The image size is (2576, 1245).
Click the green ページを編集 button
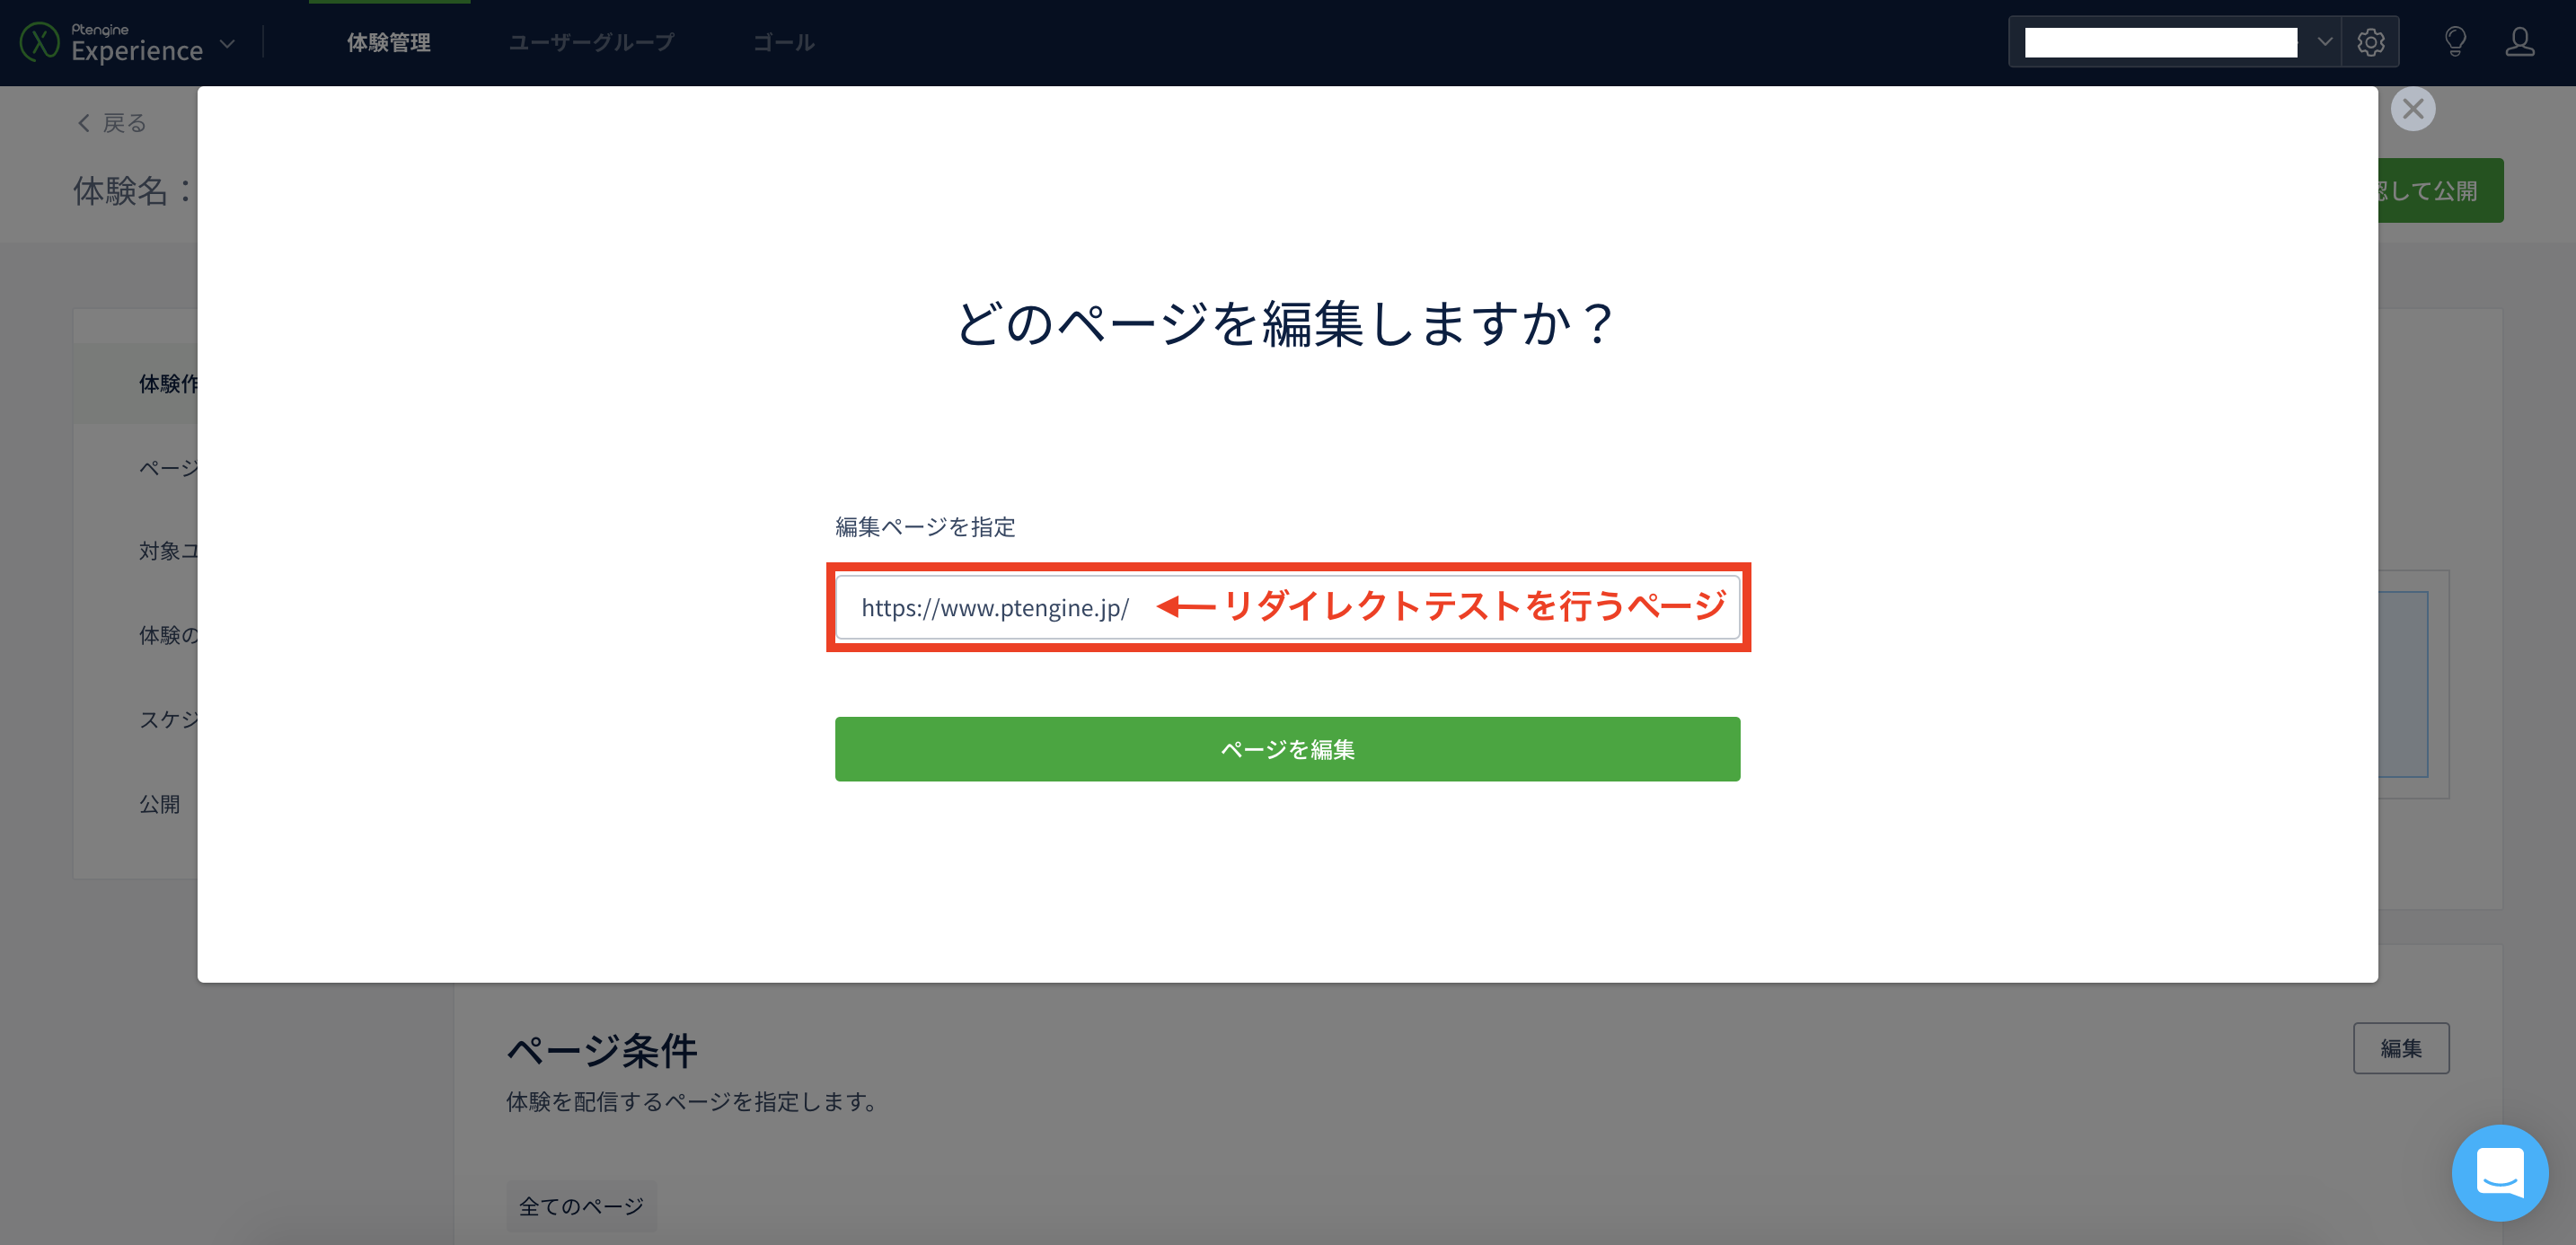click(x=1287, y=748)
